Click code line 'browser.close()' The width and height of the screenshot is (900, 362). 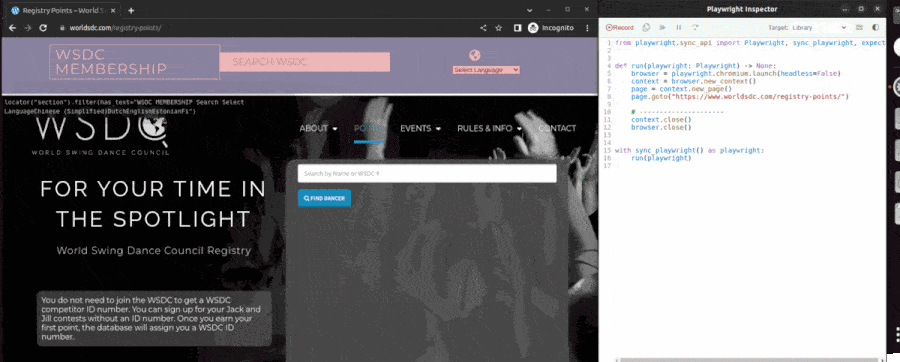[661, 127]
